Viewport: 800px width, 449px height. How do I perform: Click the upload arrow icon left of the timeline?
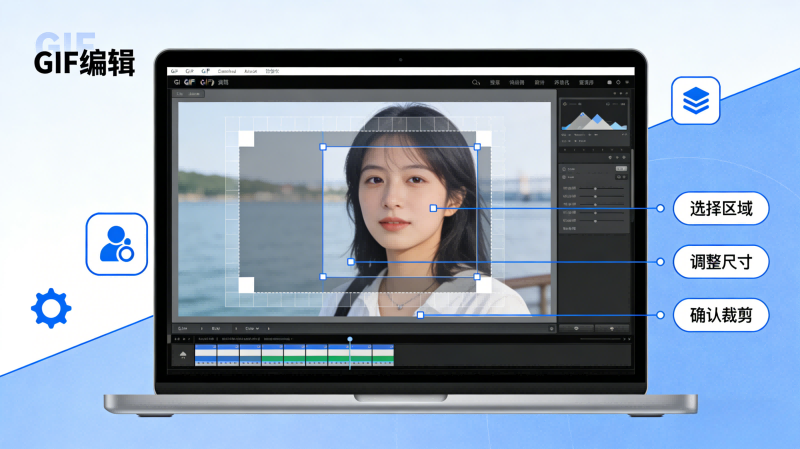tap(183, 354)
